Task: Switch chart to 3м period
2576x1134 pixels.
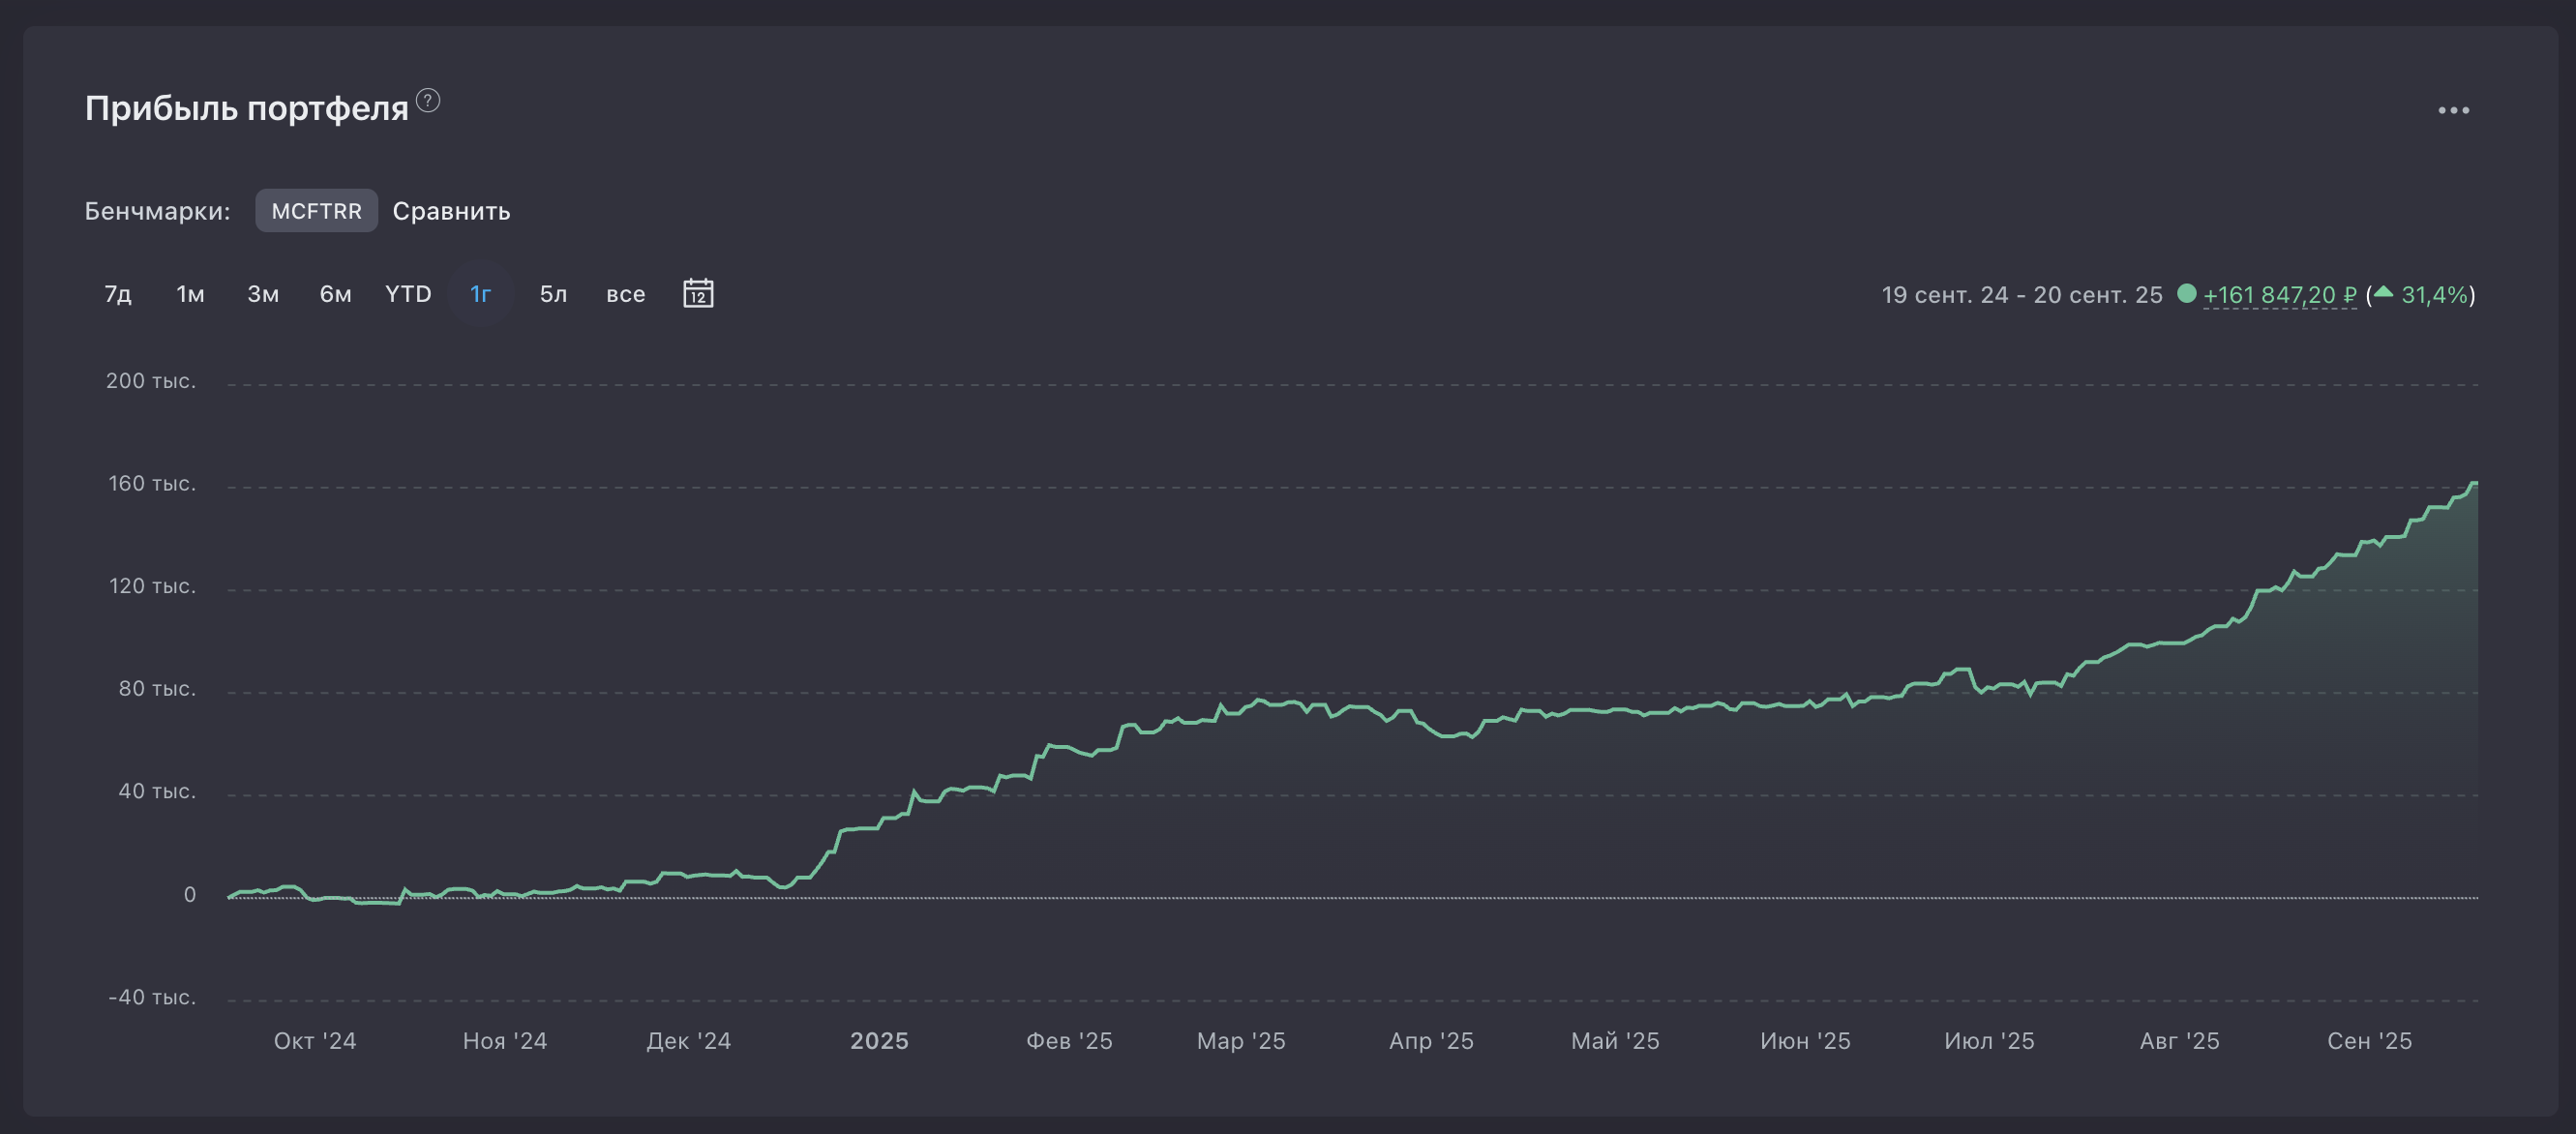Action: click(x=263, y=294)
